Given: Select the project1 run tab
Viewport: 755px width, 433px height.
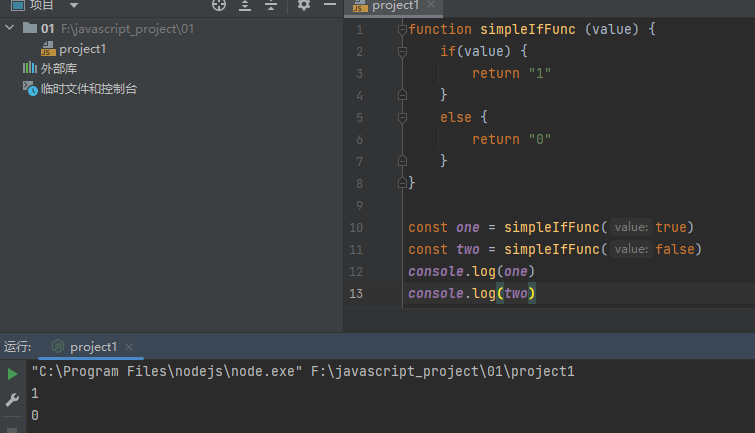Looking at the screenshot, I should coord(93,347).
